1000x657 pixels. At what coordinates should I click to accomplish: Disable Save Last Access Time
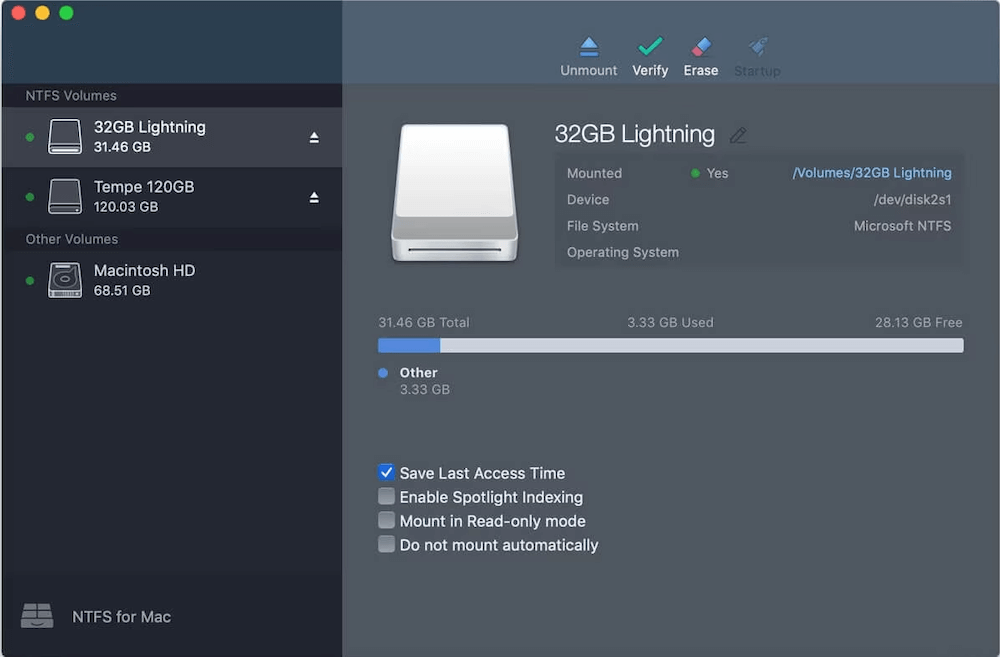click(386, 472)
